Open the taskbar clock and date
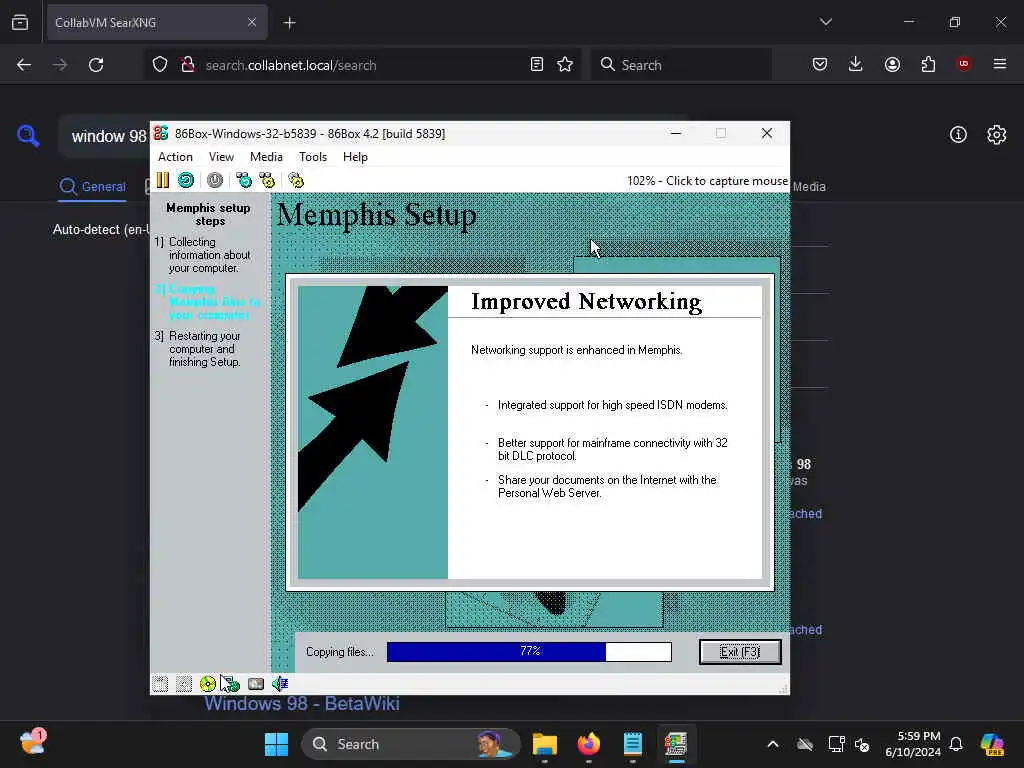 912,744
